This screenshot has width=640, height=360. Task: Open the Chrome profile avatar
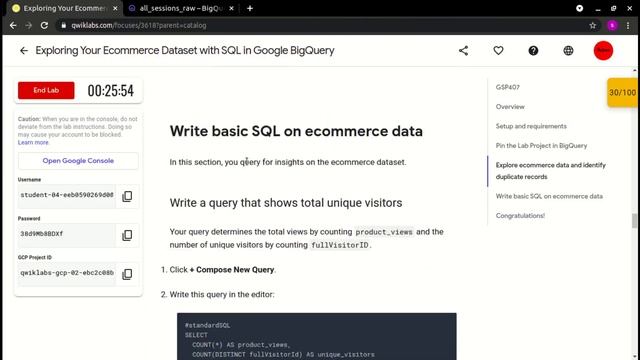pos(612,25)
